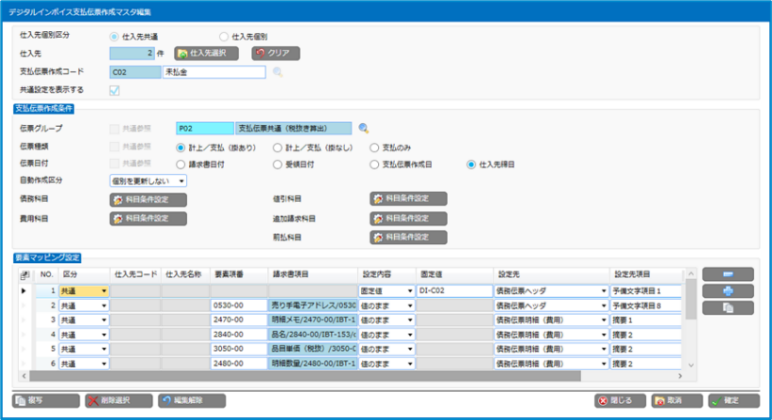Click the grid corner icon beside NO. header
The image size is (772, 420).
[25, 273]
